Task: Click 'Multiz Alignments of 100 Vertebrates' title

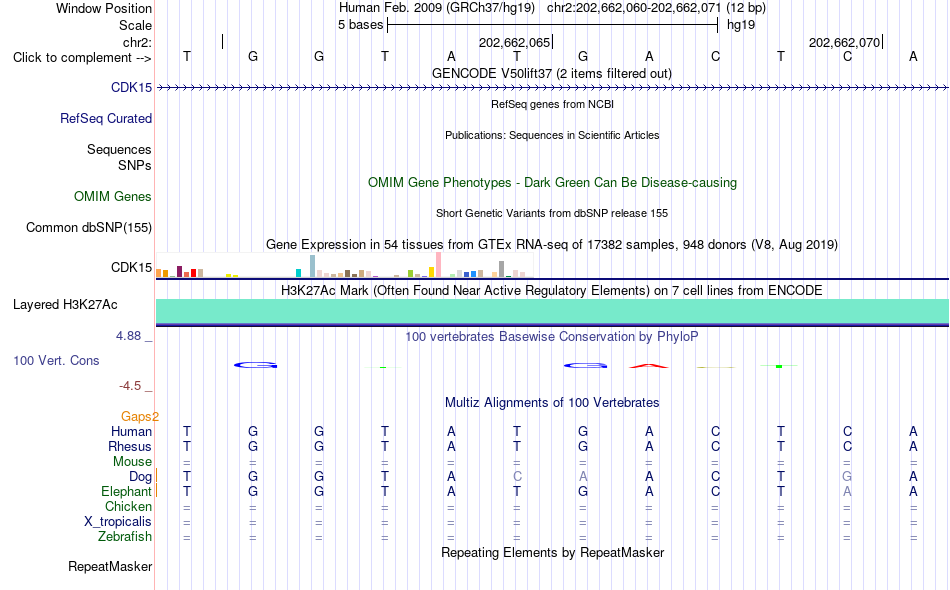Action: (x=552, y=402)
